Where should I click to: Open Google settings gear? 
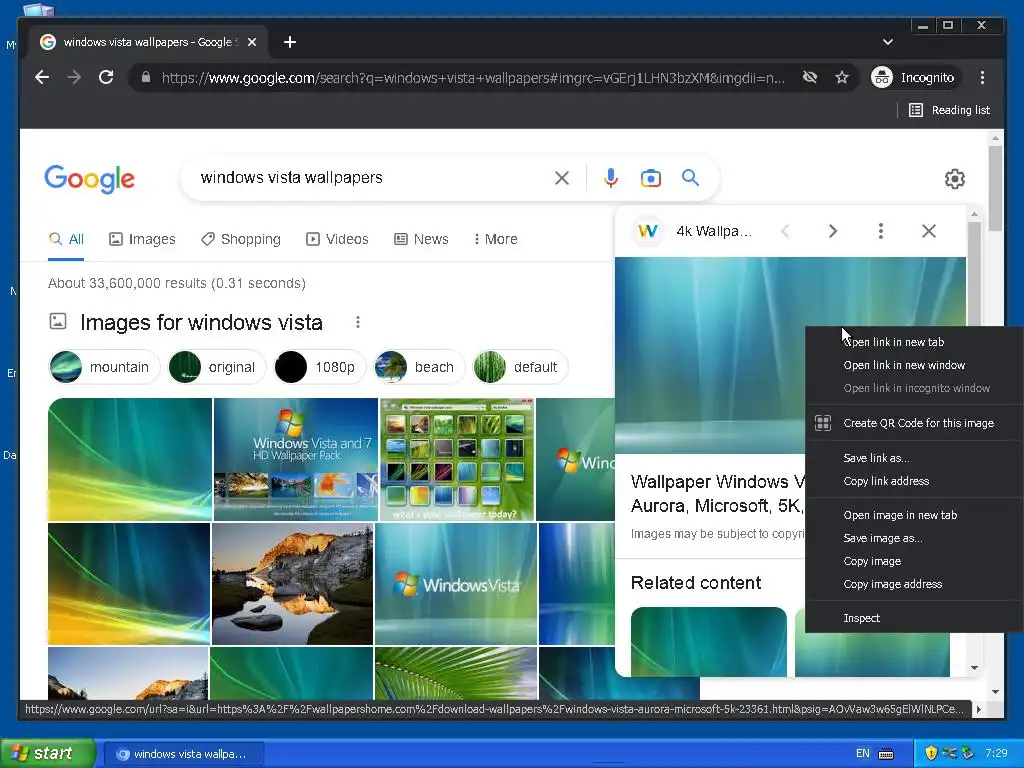click(955, 179)
